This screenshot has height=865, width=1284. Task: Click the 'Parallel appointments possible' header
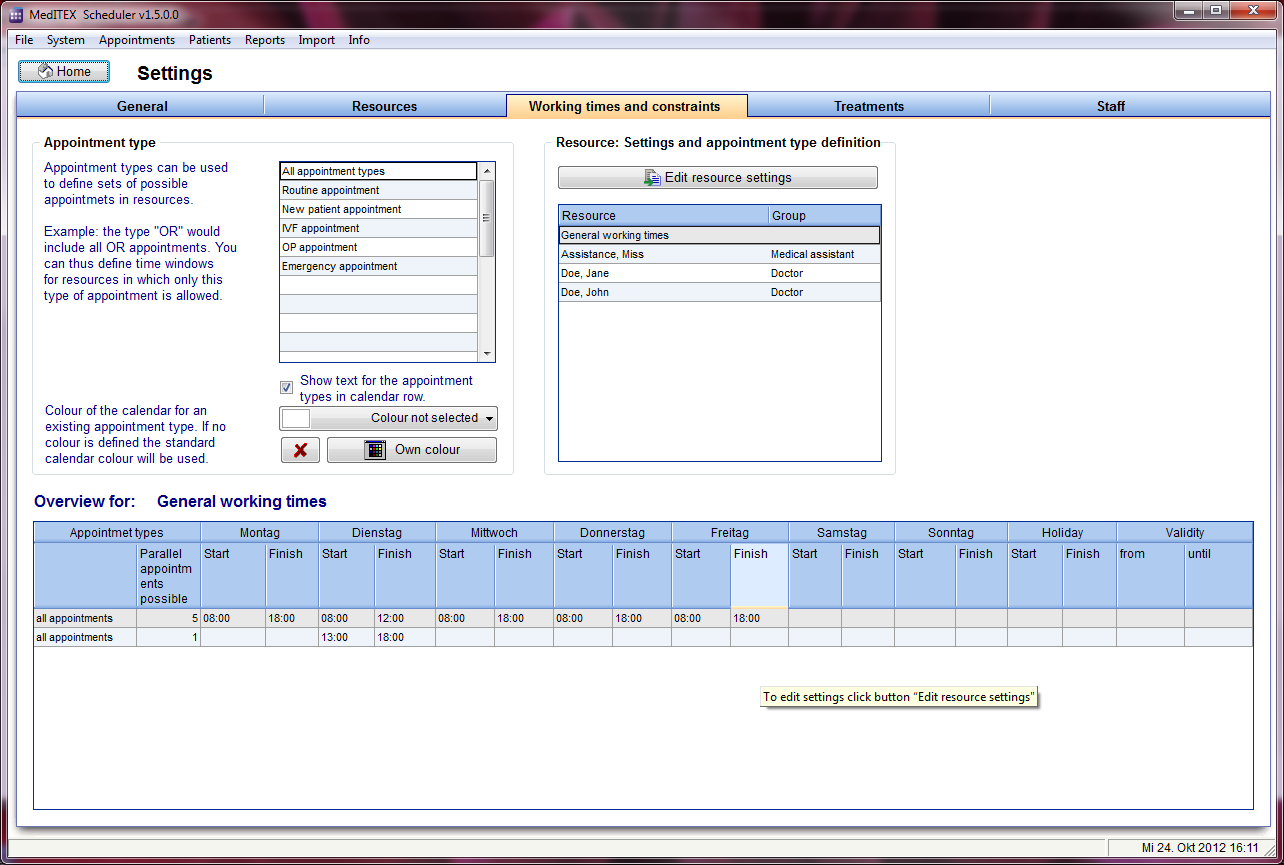[x=168, y=576]
